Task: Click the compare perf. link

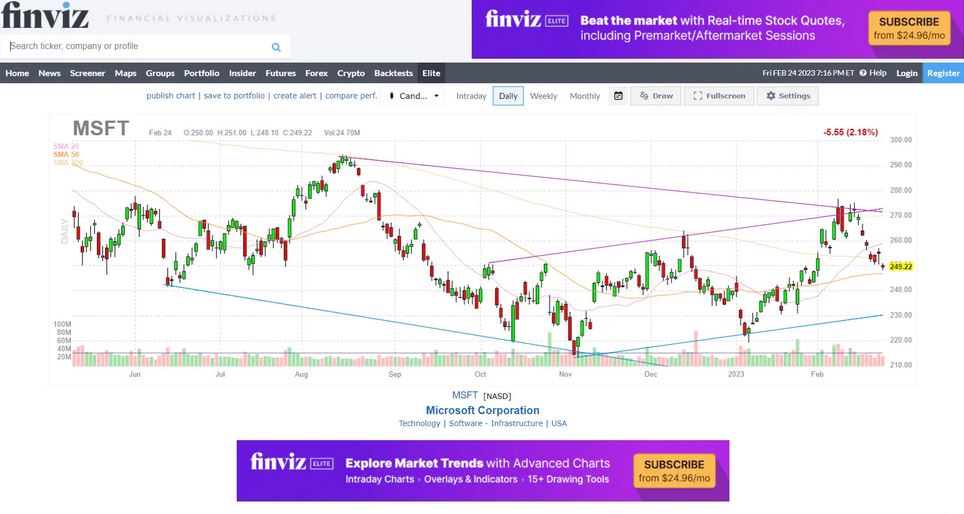Action: [351, 96]
